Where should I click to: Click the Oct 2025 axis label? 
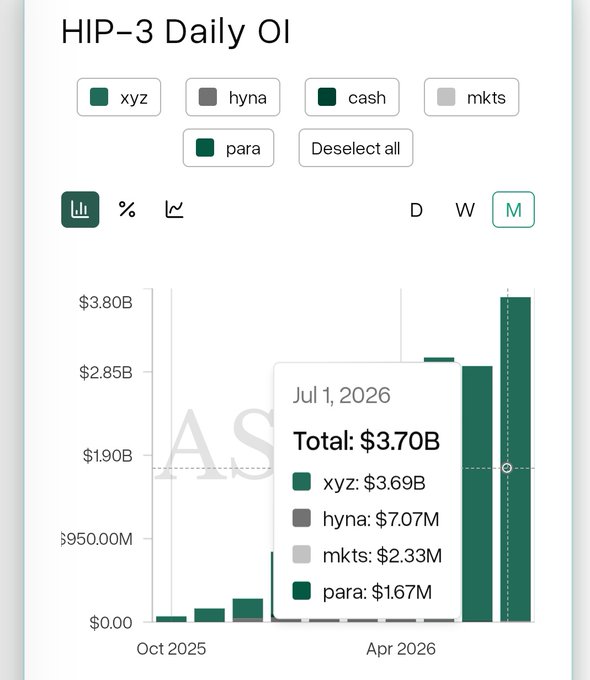click(x=171, y=649)
